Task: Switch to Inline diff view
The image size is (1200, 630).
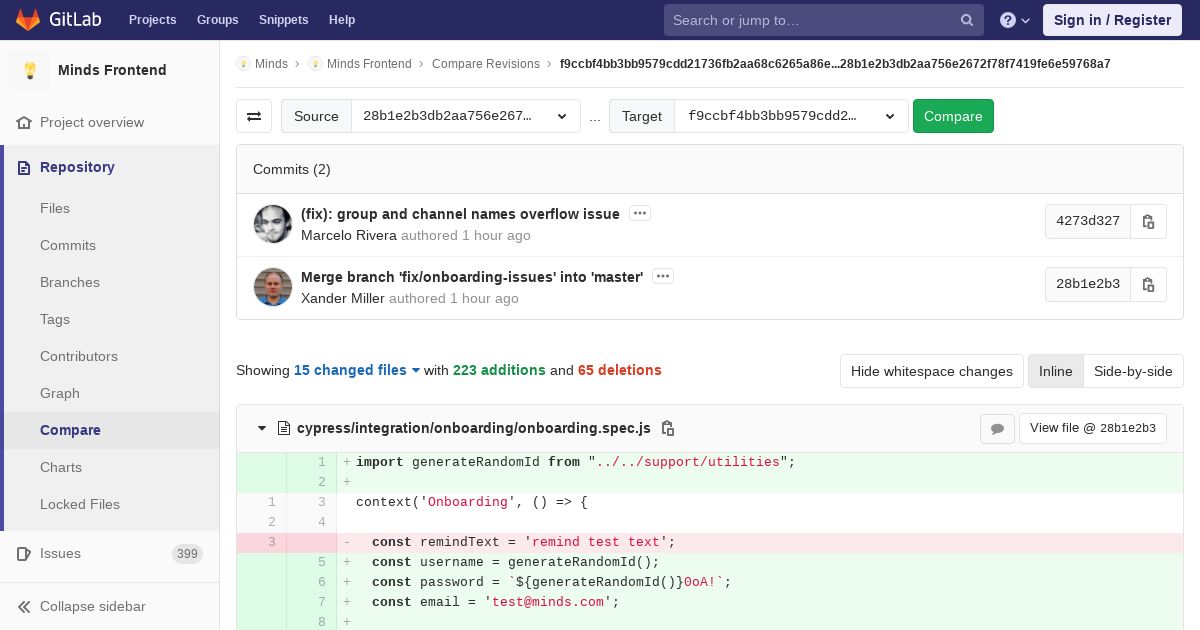Action: pos(1055,371)
